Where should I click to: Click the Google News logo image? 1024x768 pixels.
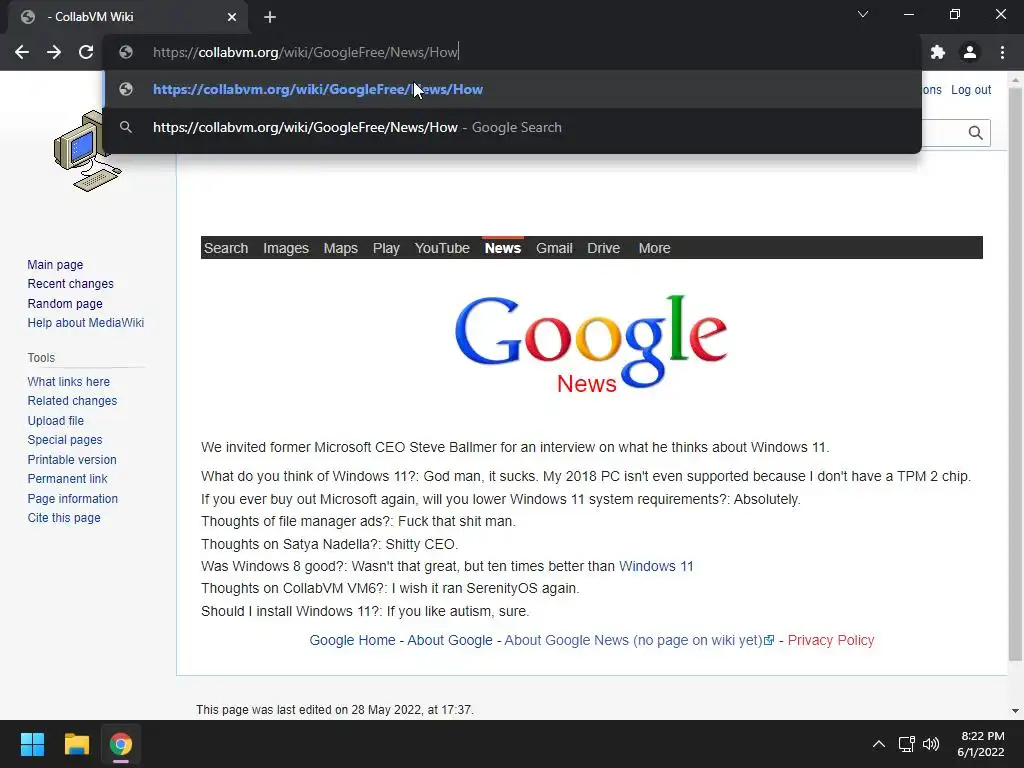[591, 344]
